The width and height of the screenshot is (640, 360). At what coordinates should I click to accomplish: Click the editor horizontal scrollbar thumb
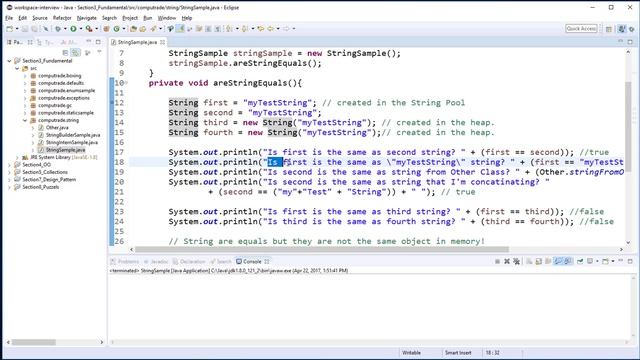322,249
